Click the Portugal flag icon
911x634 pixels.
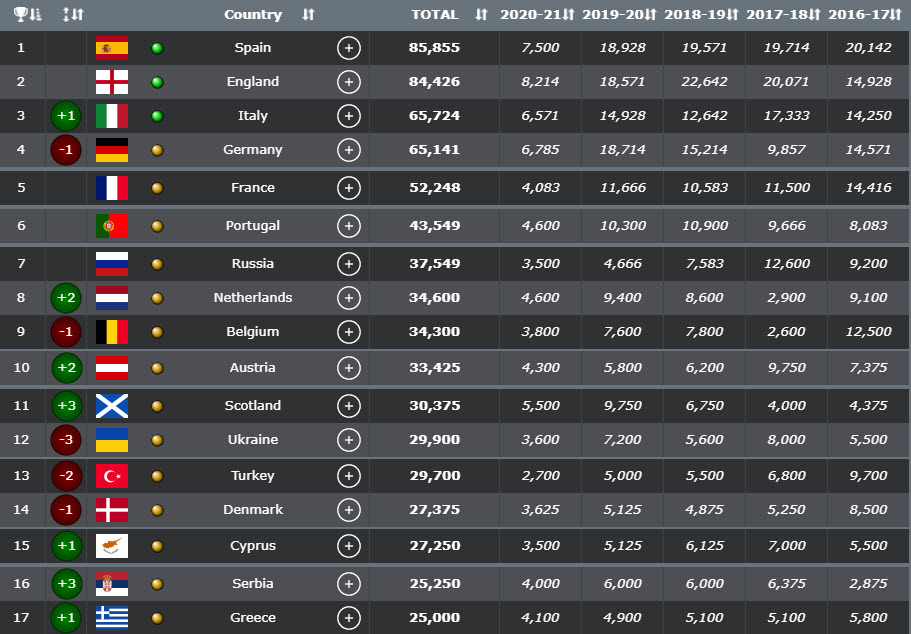(111, 226)
